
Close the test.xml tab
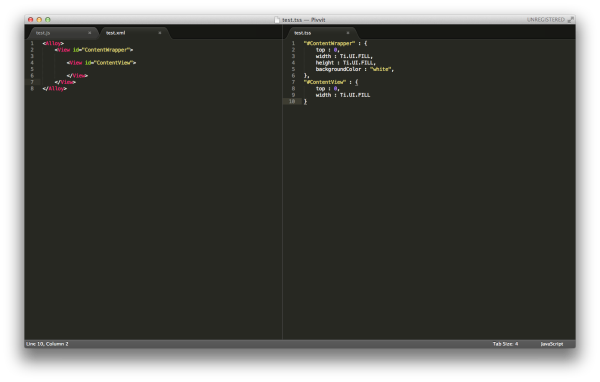coord(160,33)
